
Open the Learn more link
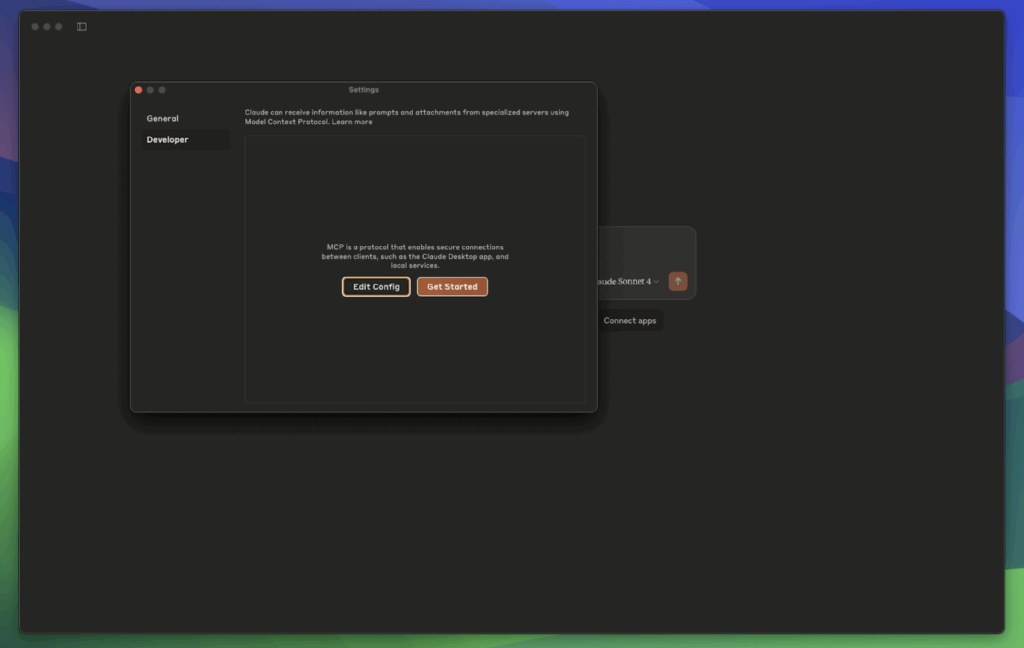click(x=352, y=122)
